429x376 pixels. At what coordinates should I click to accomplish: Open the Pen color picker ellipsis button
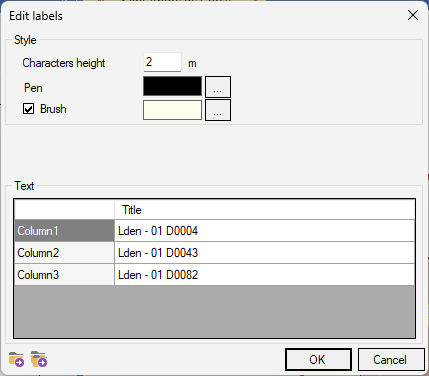(x=218, y=87)
